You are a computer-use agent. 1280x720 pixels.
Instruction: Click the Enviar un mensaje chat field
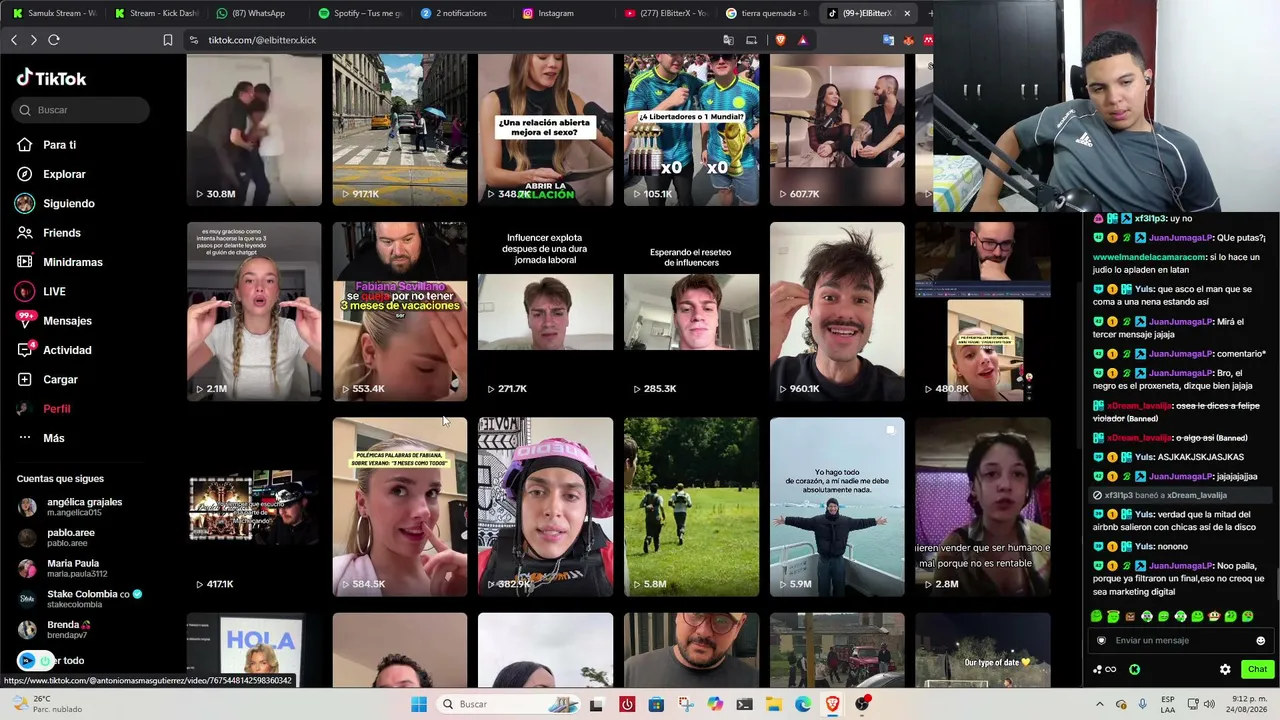(1180, 641)
